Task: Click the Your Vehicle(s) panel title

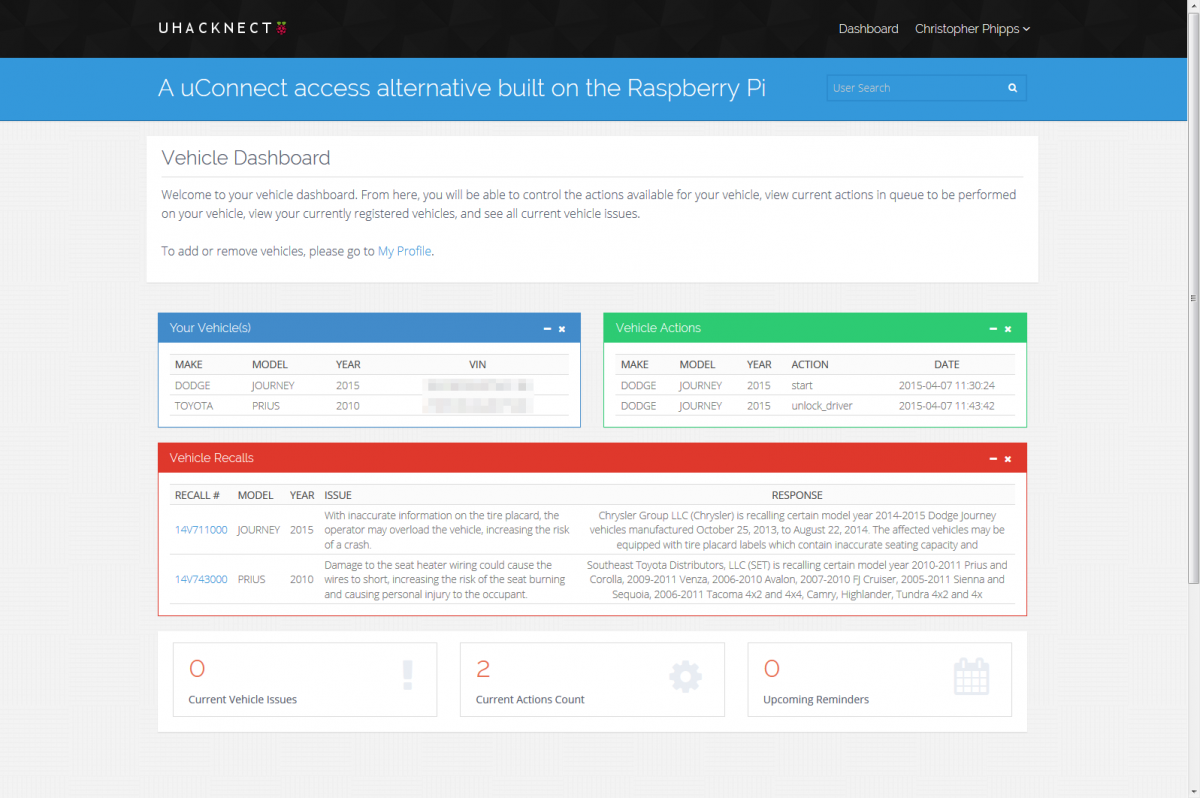Action: [x=211, y=328]
